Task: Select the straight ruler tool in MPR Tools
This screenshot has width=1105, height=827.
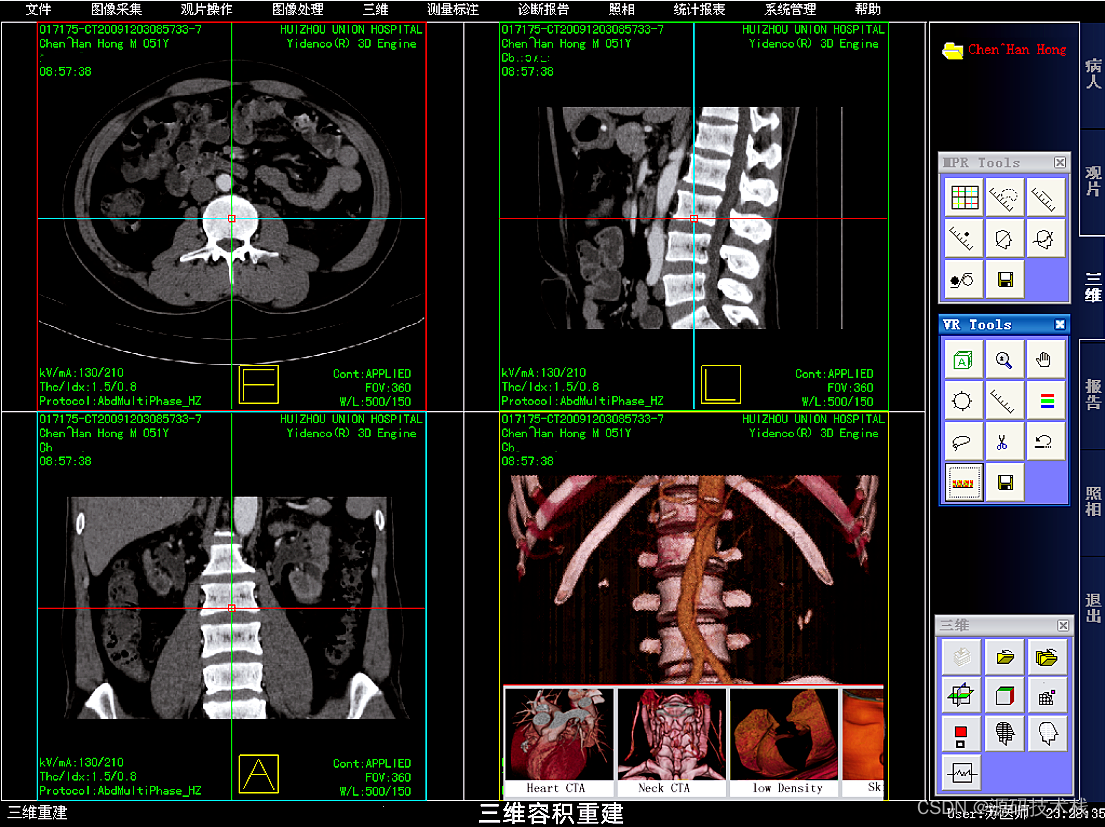Action: tap(1044, 198)
